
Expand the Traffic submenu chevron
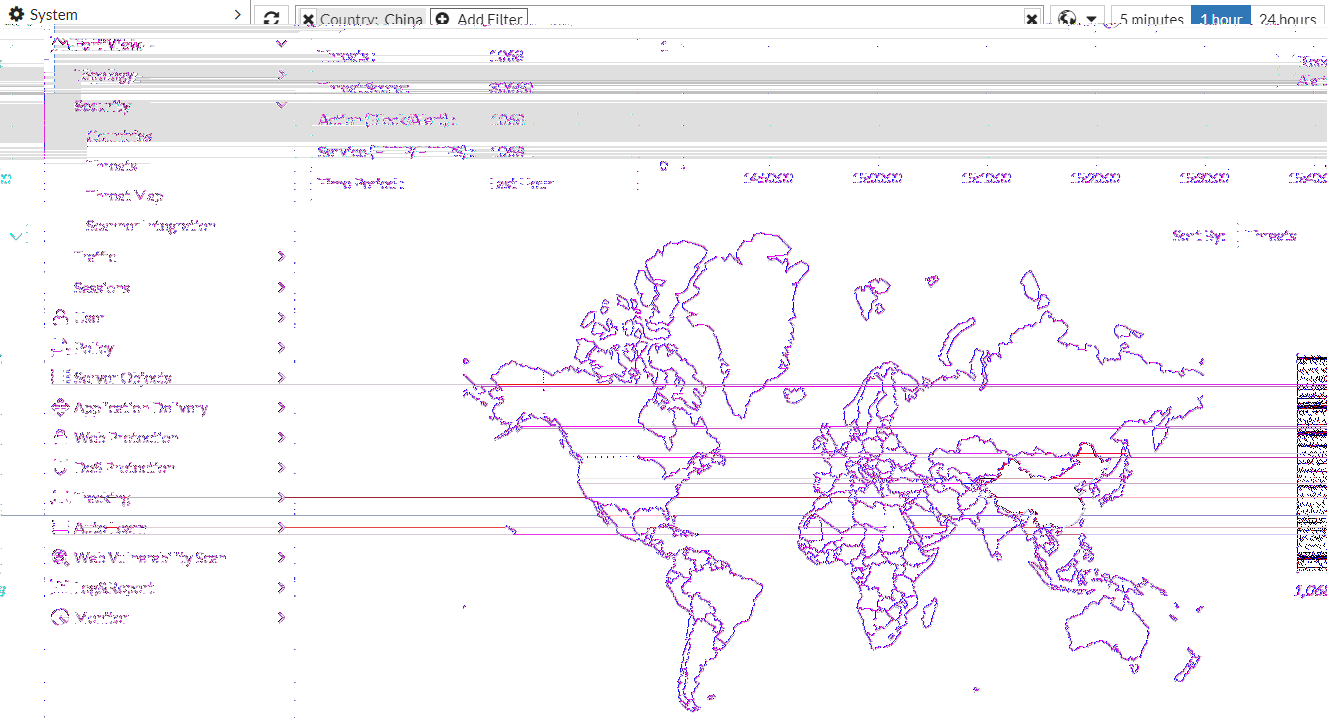tap(281, 257)
